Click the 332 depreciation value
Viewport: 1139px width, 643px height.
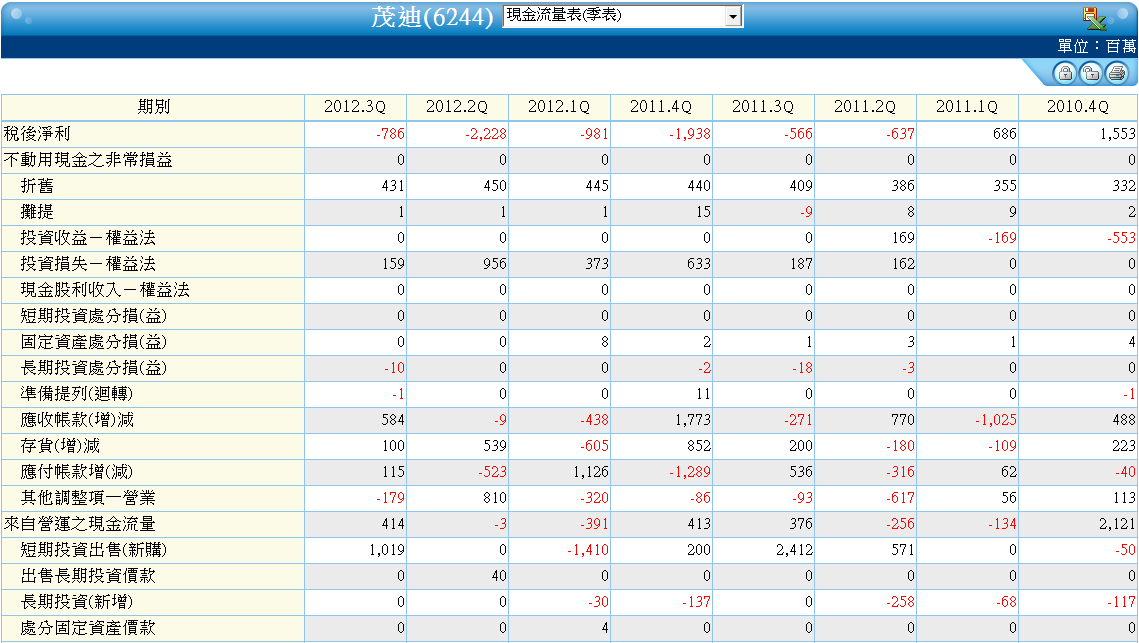pyautogui.click(x=1124, y=186)
